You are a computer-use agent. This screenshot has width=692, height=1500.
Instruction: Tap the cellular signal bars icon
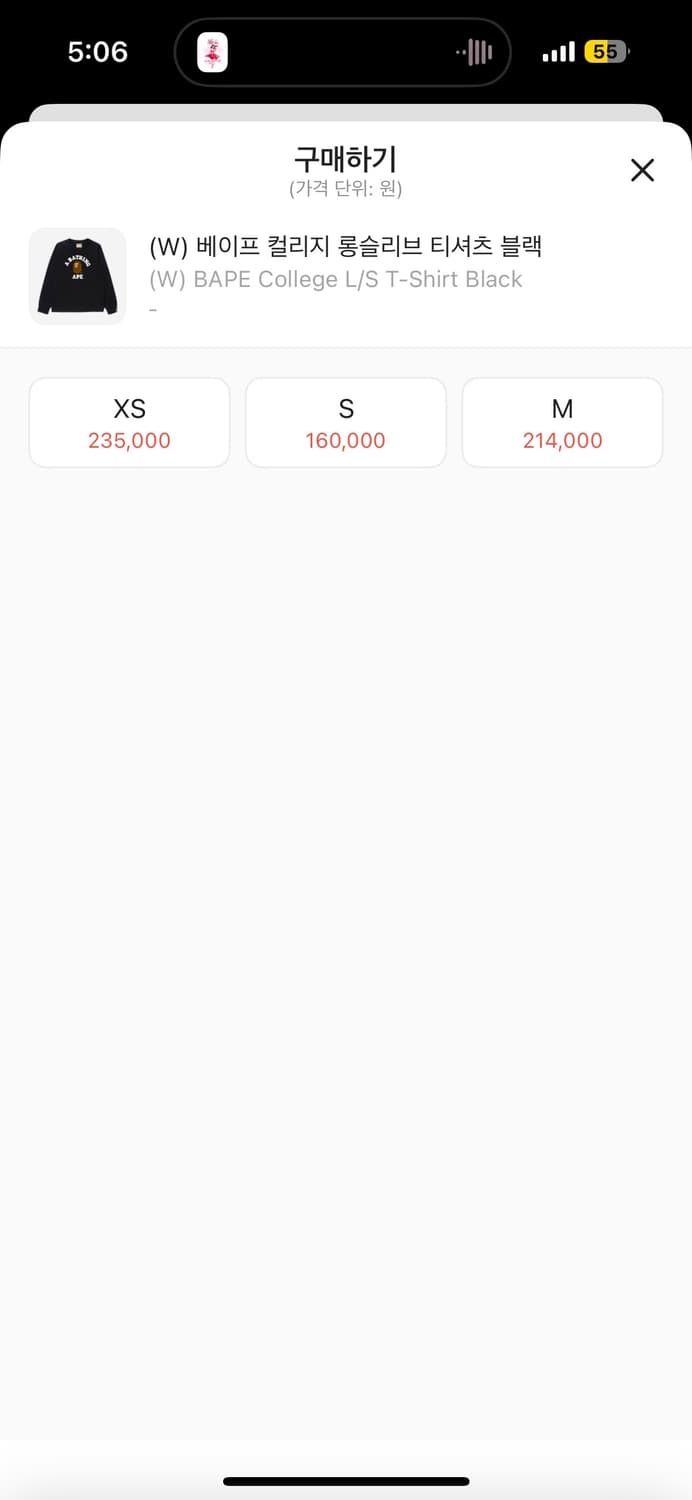click(558, 52)
